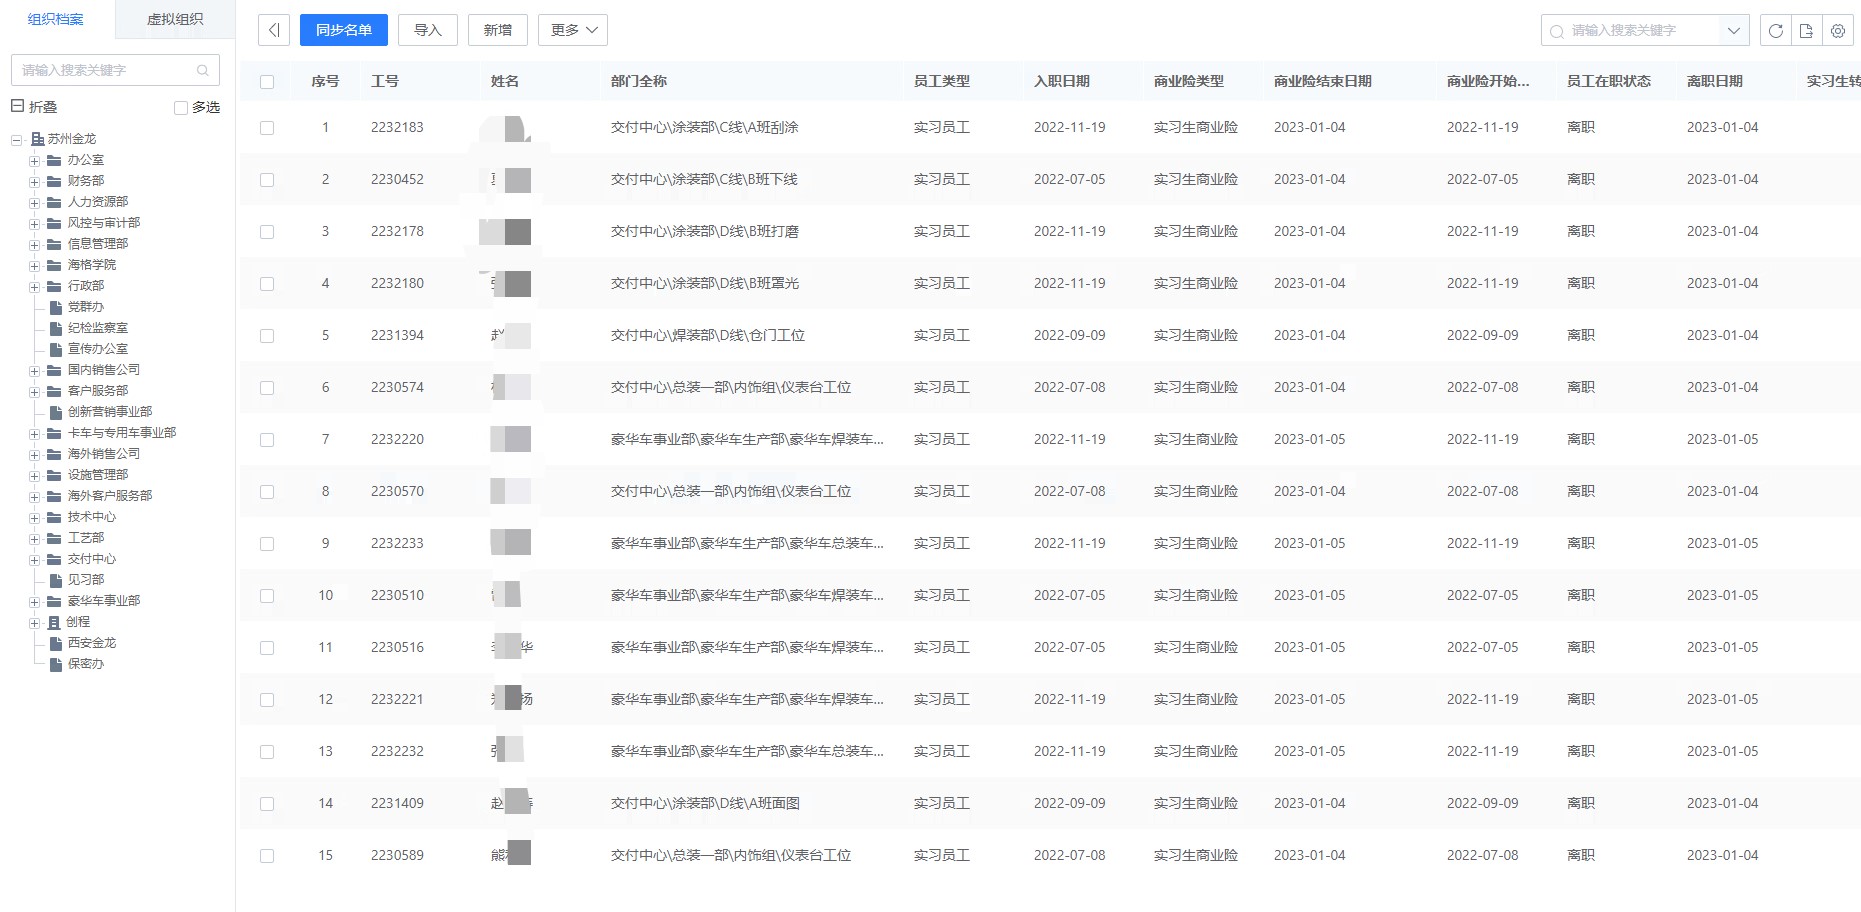Enable the 多选 checkbox
This screenshot has height=912, width=1861.
(180, 107)
